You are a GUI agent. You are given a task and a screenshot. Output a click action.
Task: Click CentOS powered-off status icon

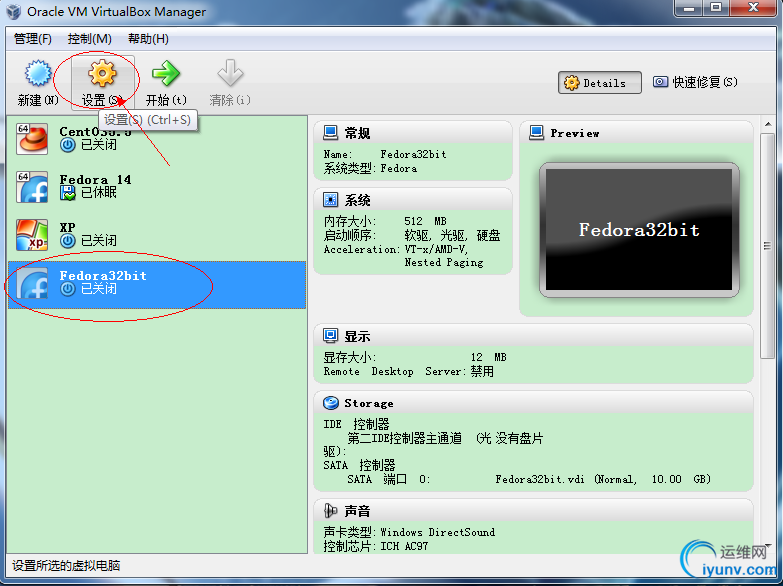[x=67, y=145]
